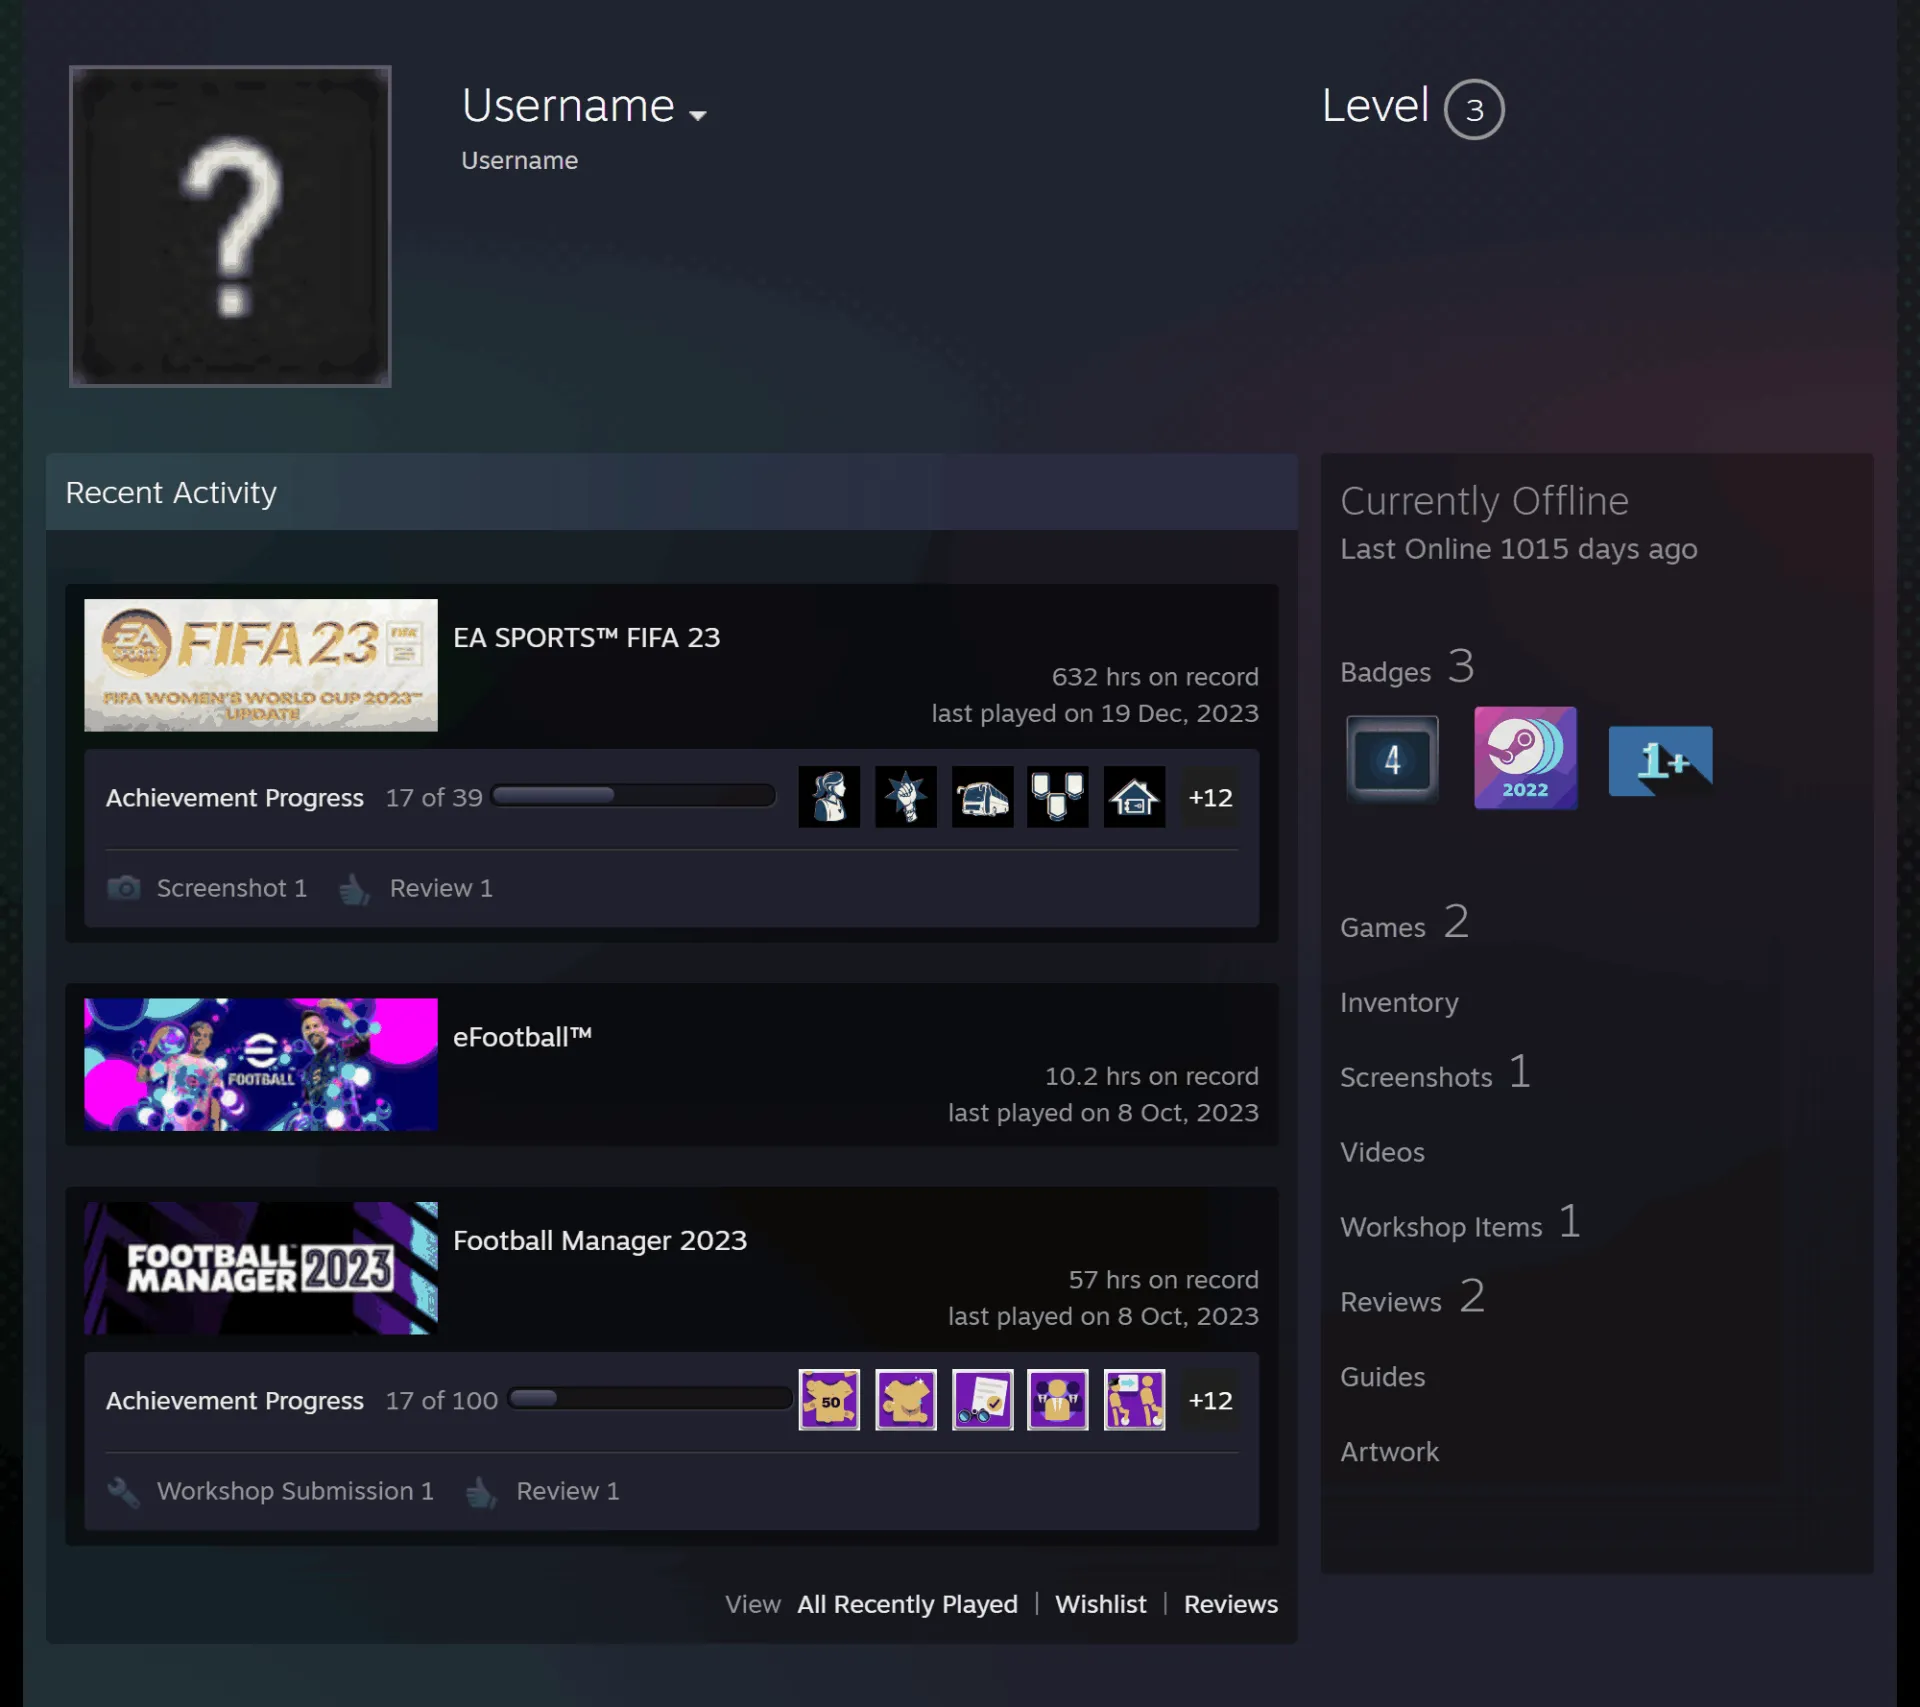The height and width of the screenshot is (1707, 1920).
Task: Open the eFootball title link
Action: pos(523,1037)
